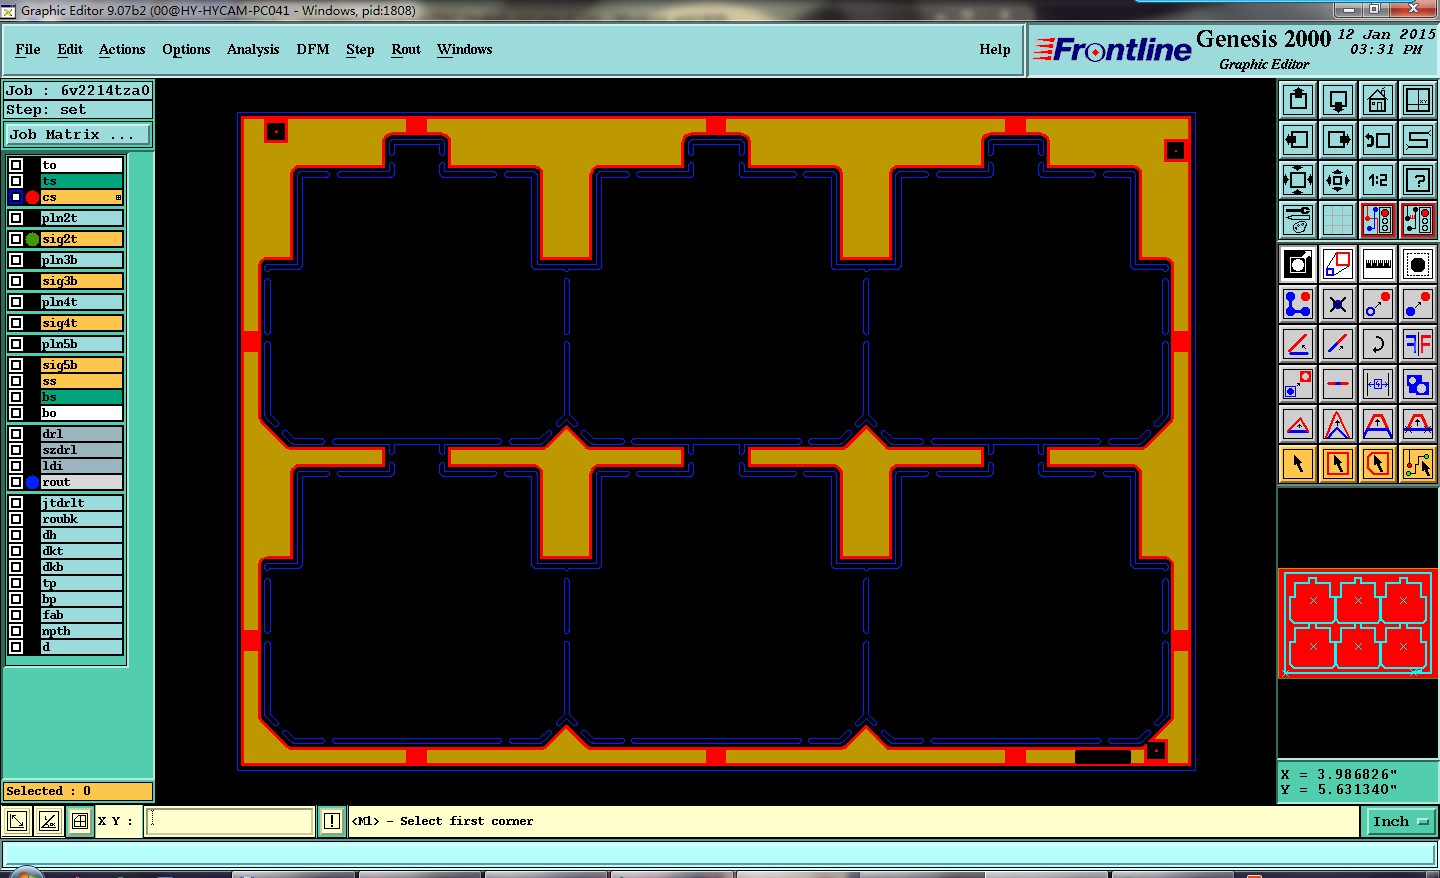Click the arrow in red polygon select icon
The height and width of the screenshot is (878, 1440).
(x=1378, y=464)
